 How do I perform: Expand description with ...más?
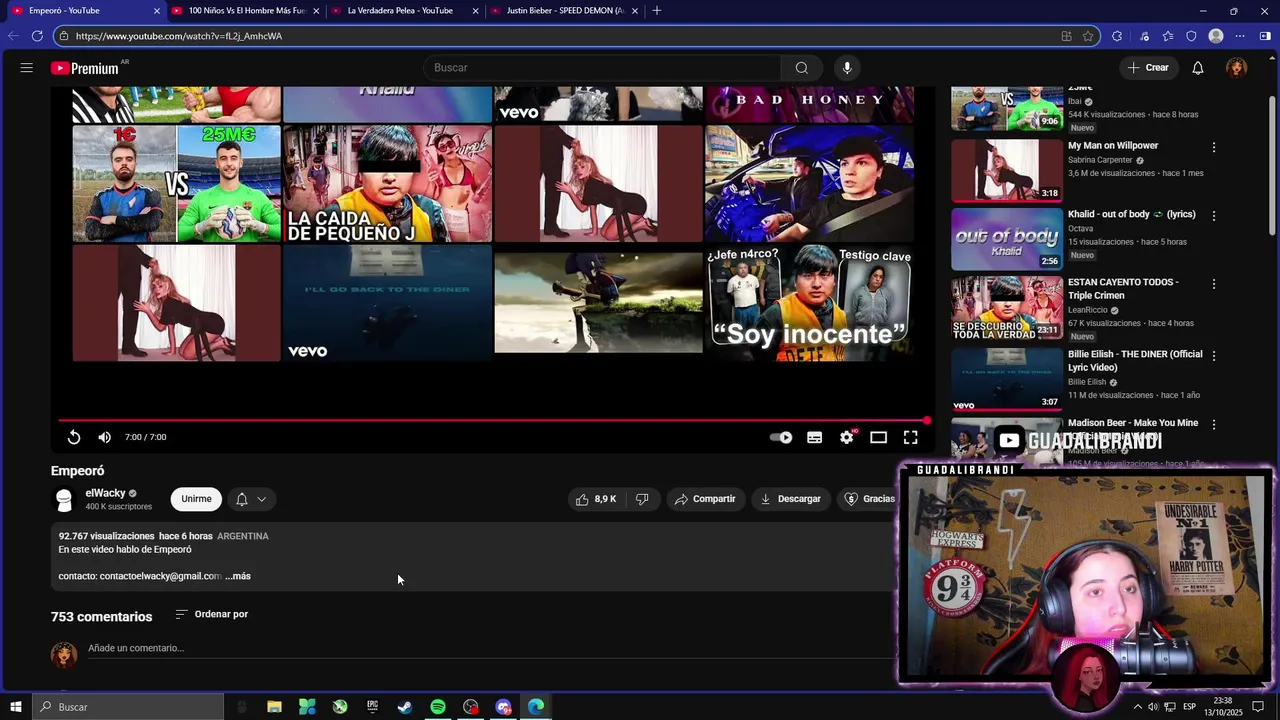point(238,576)
